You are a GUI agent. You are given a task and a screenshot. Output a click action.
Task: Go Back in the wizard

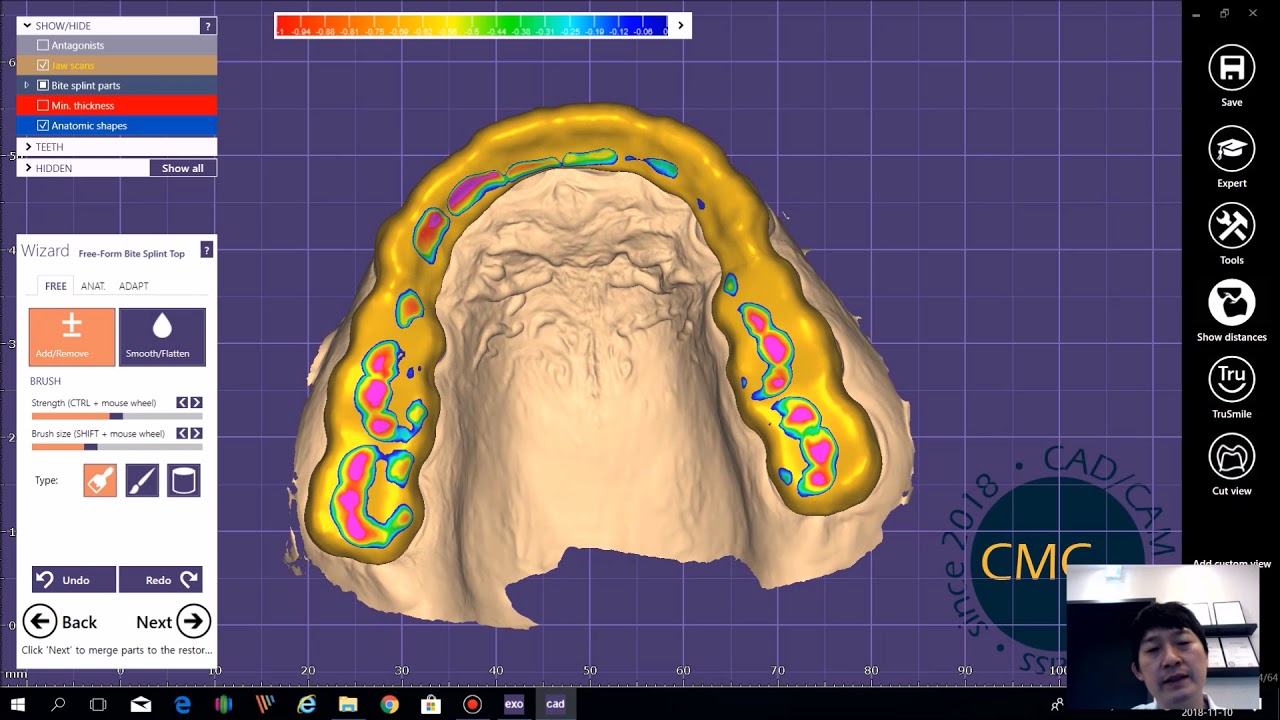coord(61,622)
